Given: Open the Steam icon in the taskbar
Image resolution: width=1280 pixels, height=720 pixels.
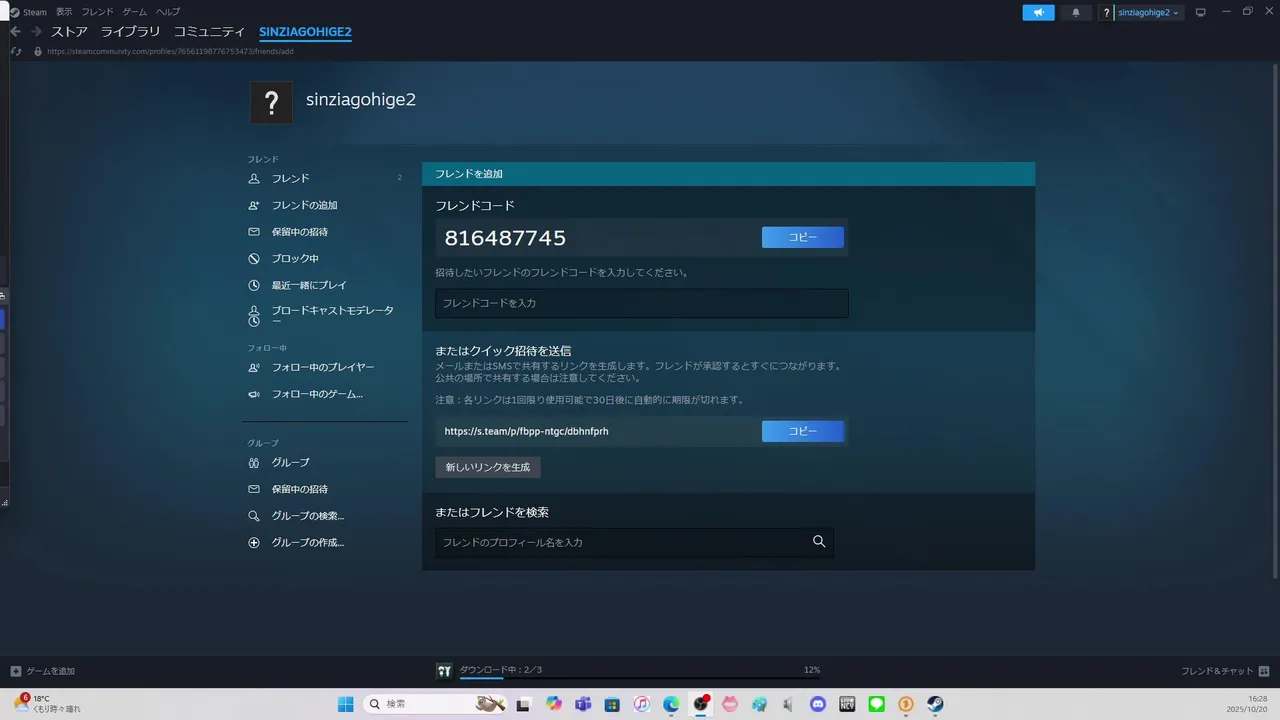Looking at the screenshot, I should [x=935, y=704].
